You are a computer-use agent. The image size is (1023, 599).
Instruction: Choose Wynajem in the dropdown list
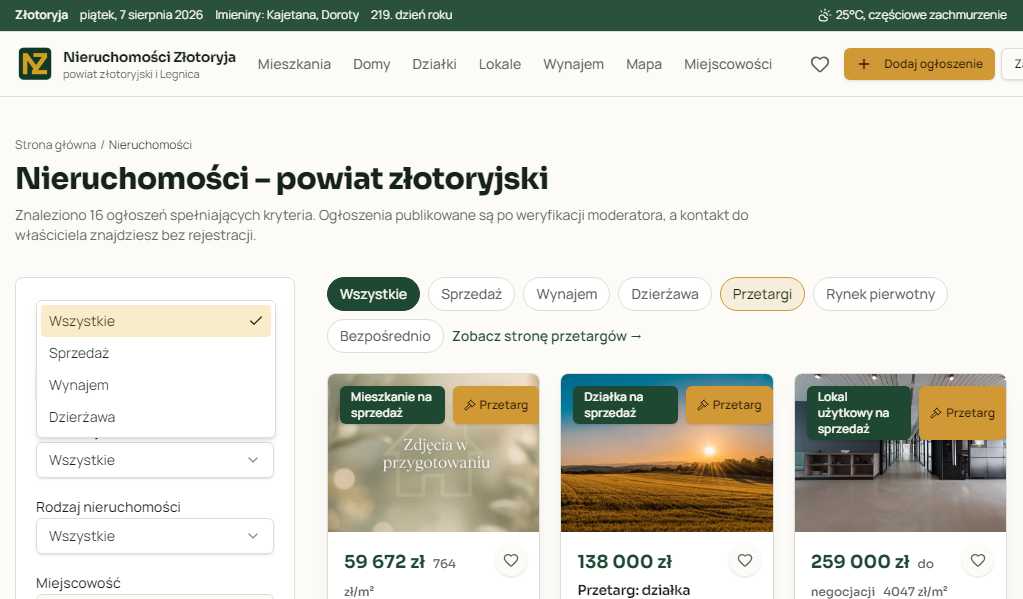[156, 385]
